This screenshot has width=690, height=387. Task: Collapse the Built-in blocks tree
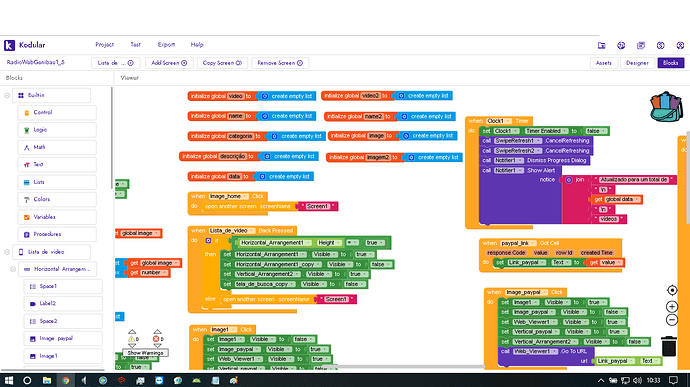pos(7,95)
